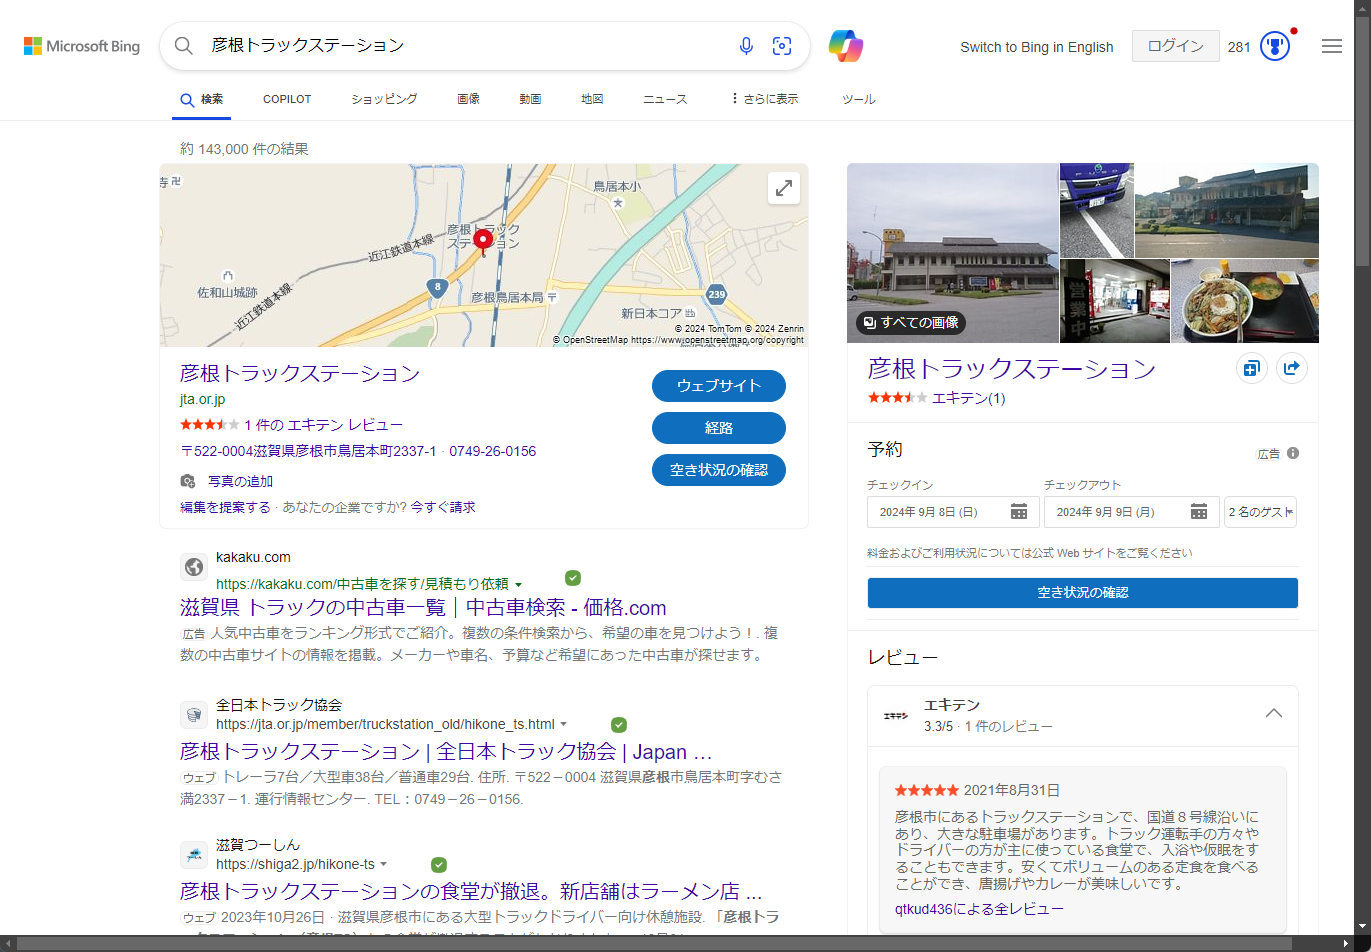Image resolution: width=1371 pixels, height=952 pixels.
Task: Click green verified badge next to shiga2.jp URL
Action: (x=439, y=865)
